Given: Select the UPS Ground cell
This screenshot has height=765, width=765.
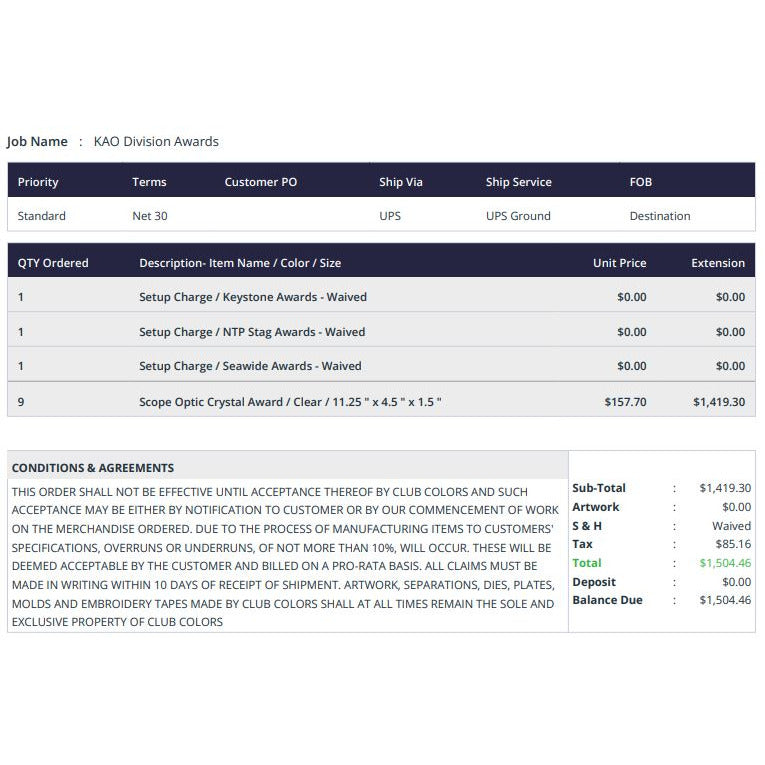Looking at the screenshot, I should [x=518, y=216].
